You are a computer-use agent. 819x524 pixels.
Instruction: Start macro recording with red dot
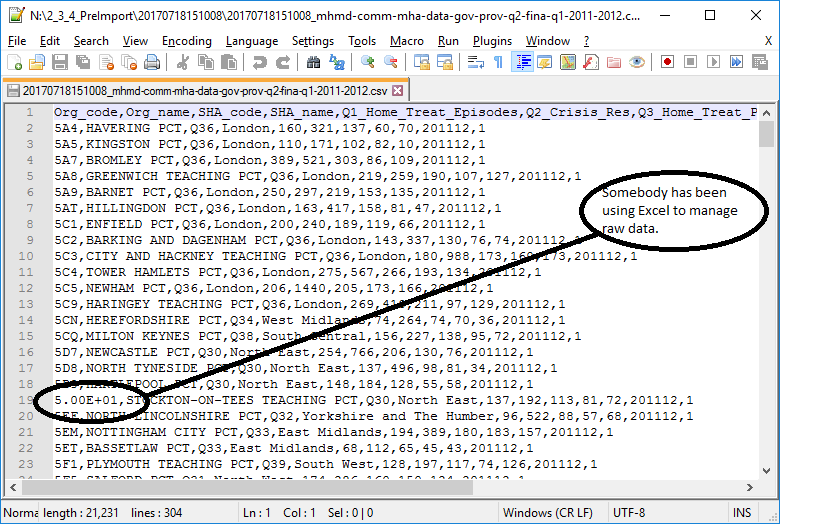[667, 62]
